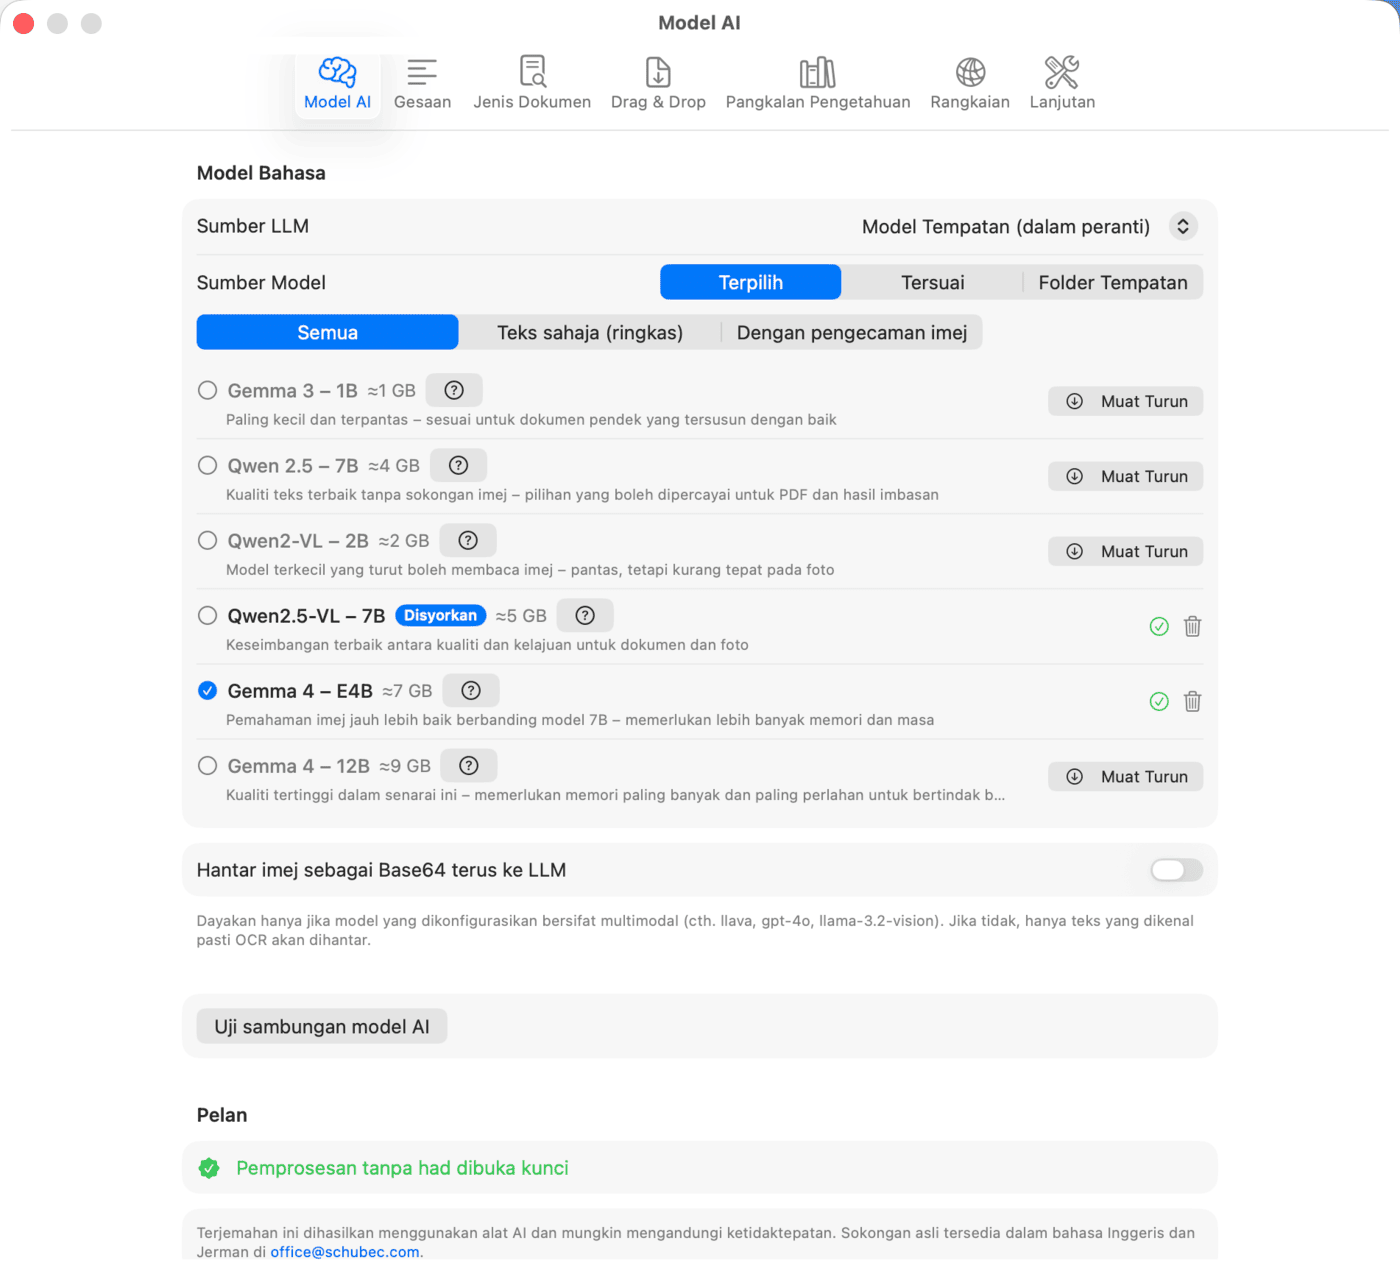Filter by Teks sahaja (ringkas)
The image size is (1400, 1277).
(x=590, y=332)
